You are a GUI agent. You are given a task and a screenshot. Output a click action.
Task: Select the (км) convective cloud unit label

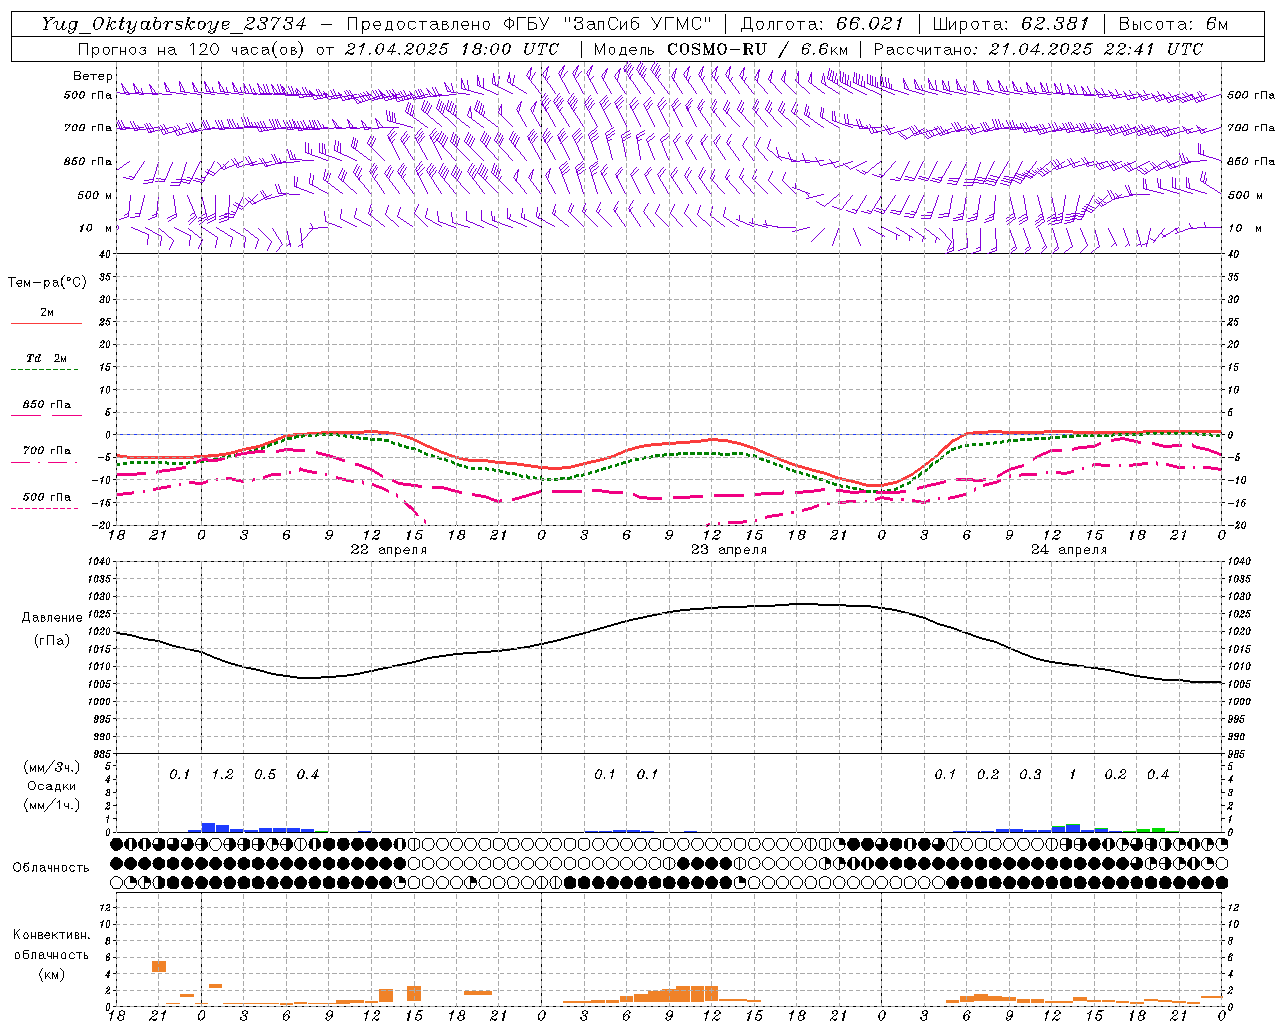click(51, 974)
